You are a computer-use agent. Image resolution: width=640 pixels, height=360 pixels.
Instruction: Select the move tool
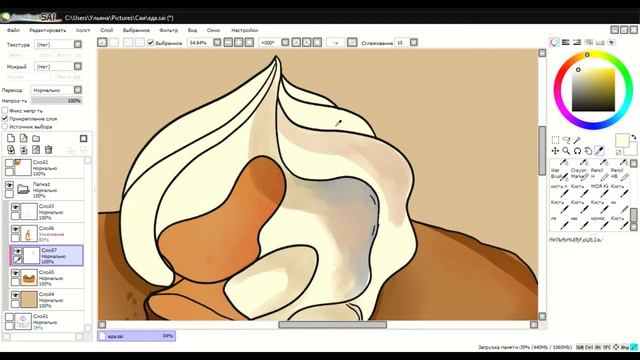[x=556, y=151]
